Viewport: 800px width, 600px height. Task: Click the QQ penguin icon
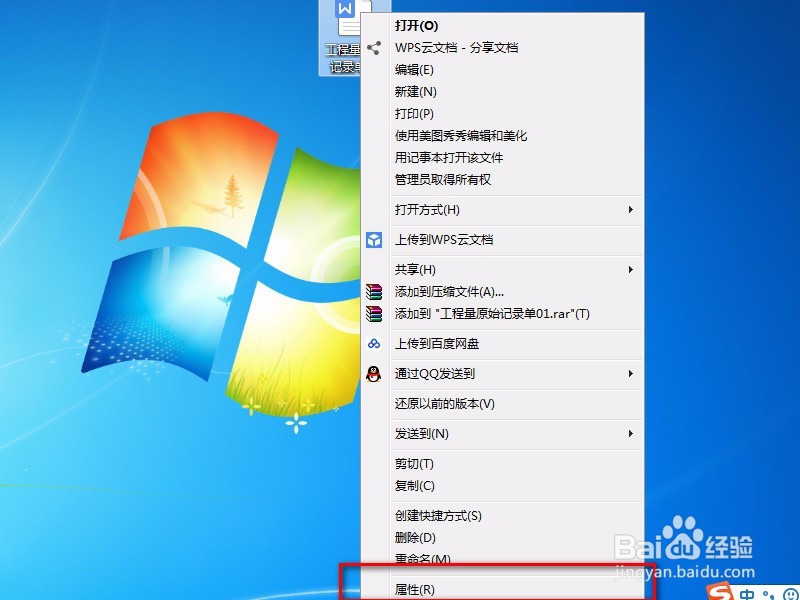point(373,374)
